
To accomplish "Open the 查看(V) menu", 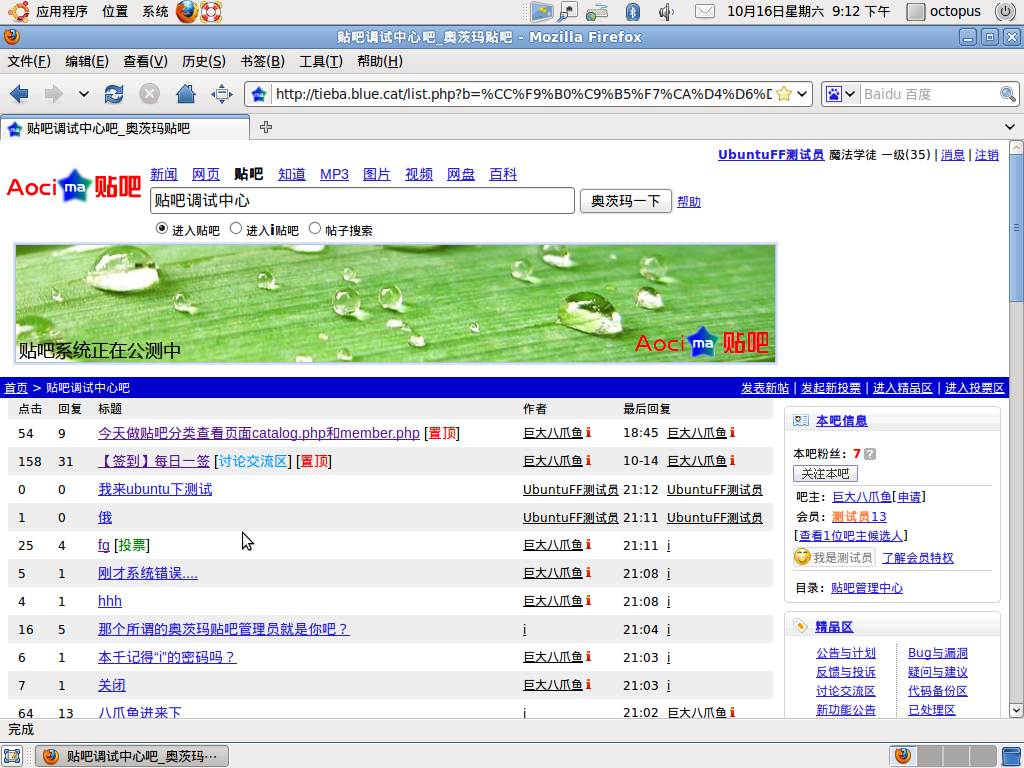I will click(x=145, y=61).
